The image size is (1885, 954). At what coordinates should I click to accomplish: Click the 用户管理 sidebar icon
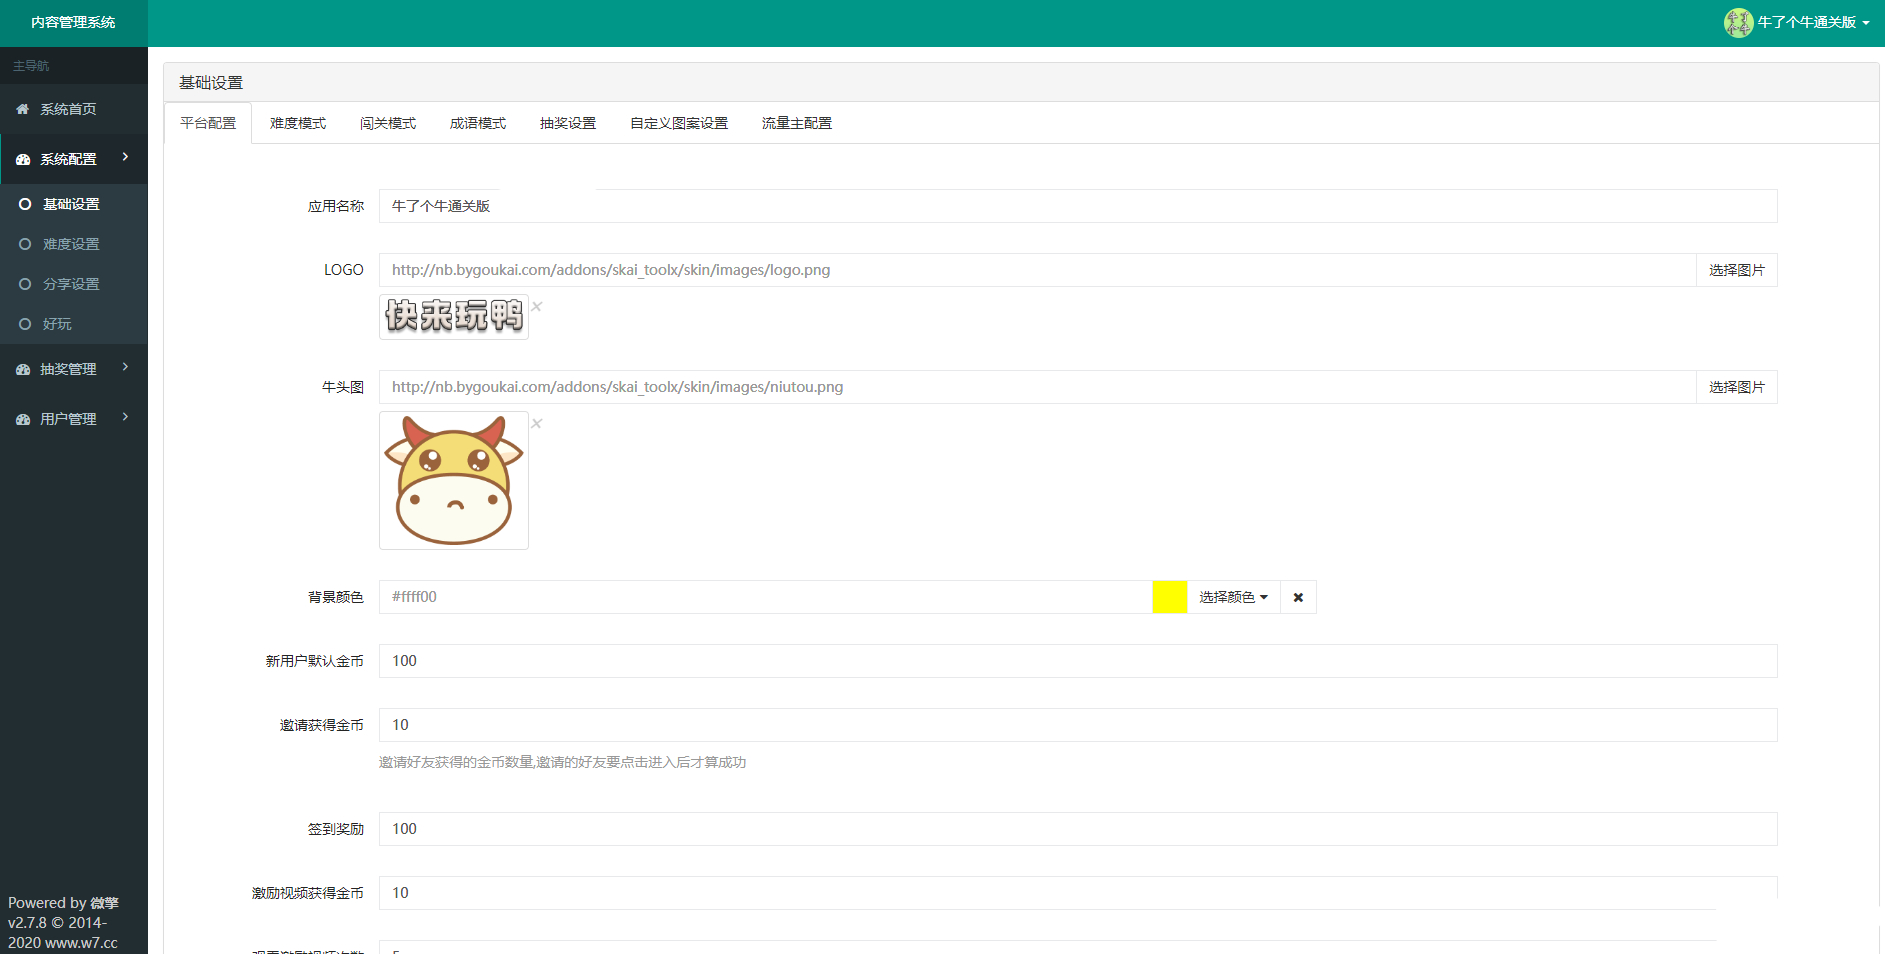point(22,418)
